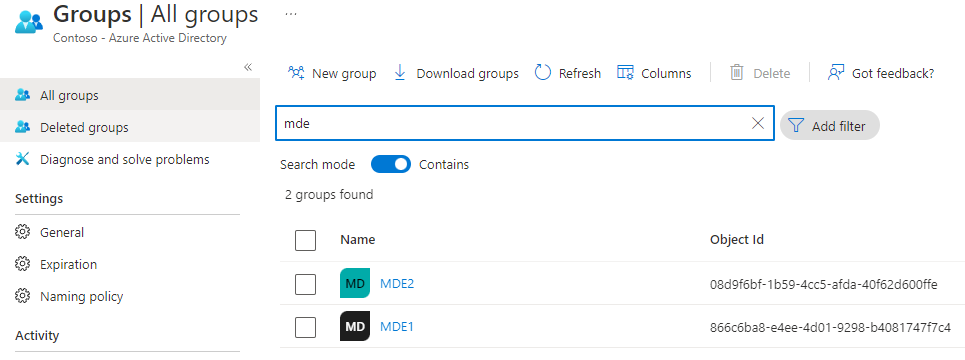The height and width of the screenshot is (360, 965).
Task: Click the Got feedback person icon
Action: click(x=836, y=73)
